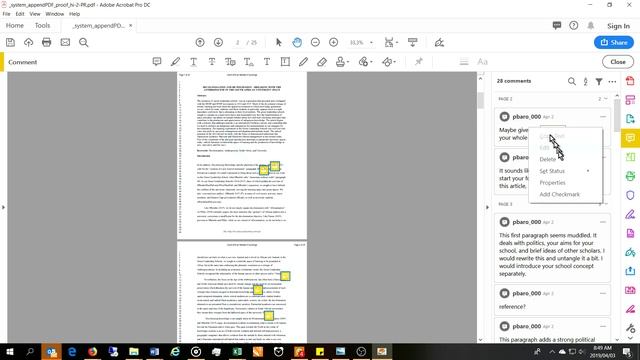Open the sign document pen tool

439,42
